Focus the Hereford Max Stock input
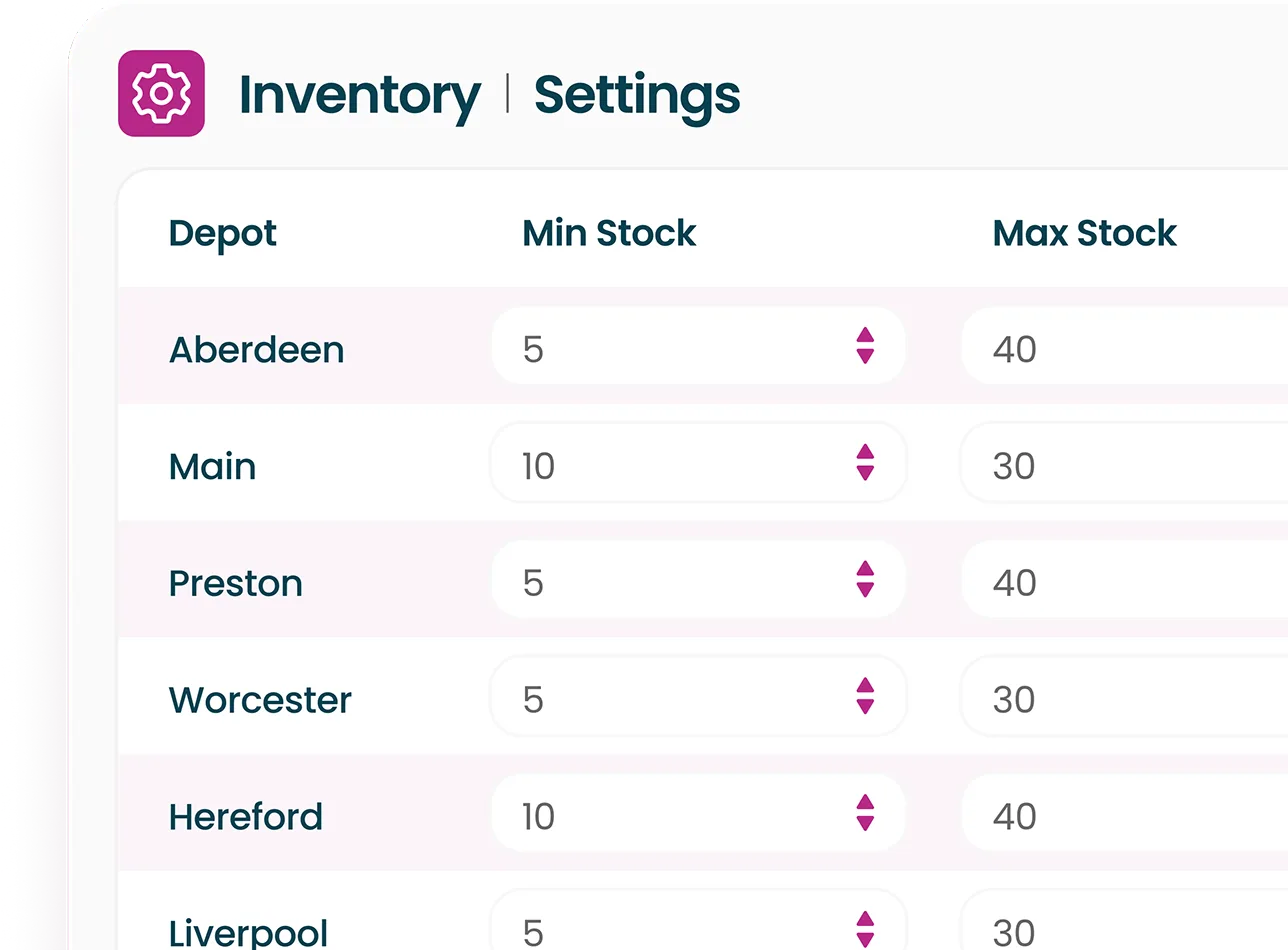 1124,814
